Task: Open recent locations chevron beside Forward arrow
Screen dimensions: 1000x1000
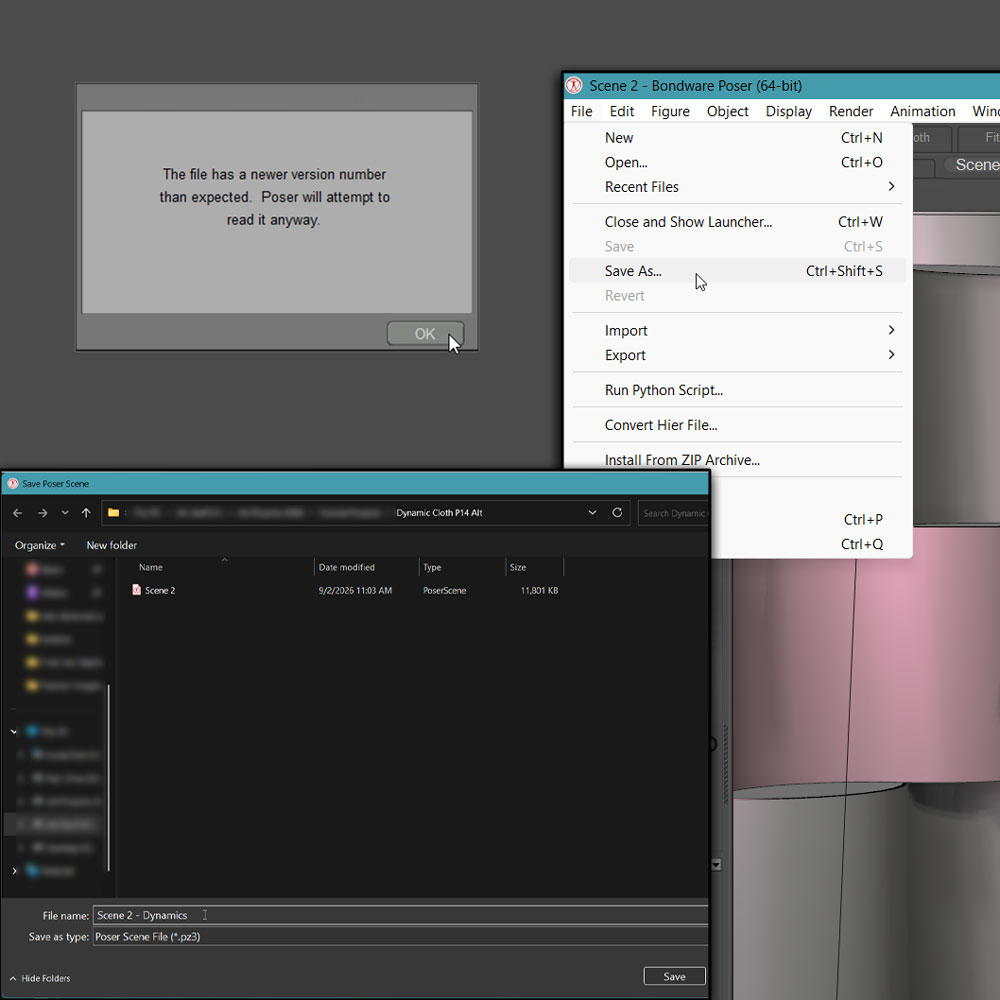Action: click(x=65, y=513)
